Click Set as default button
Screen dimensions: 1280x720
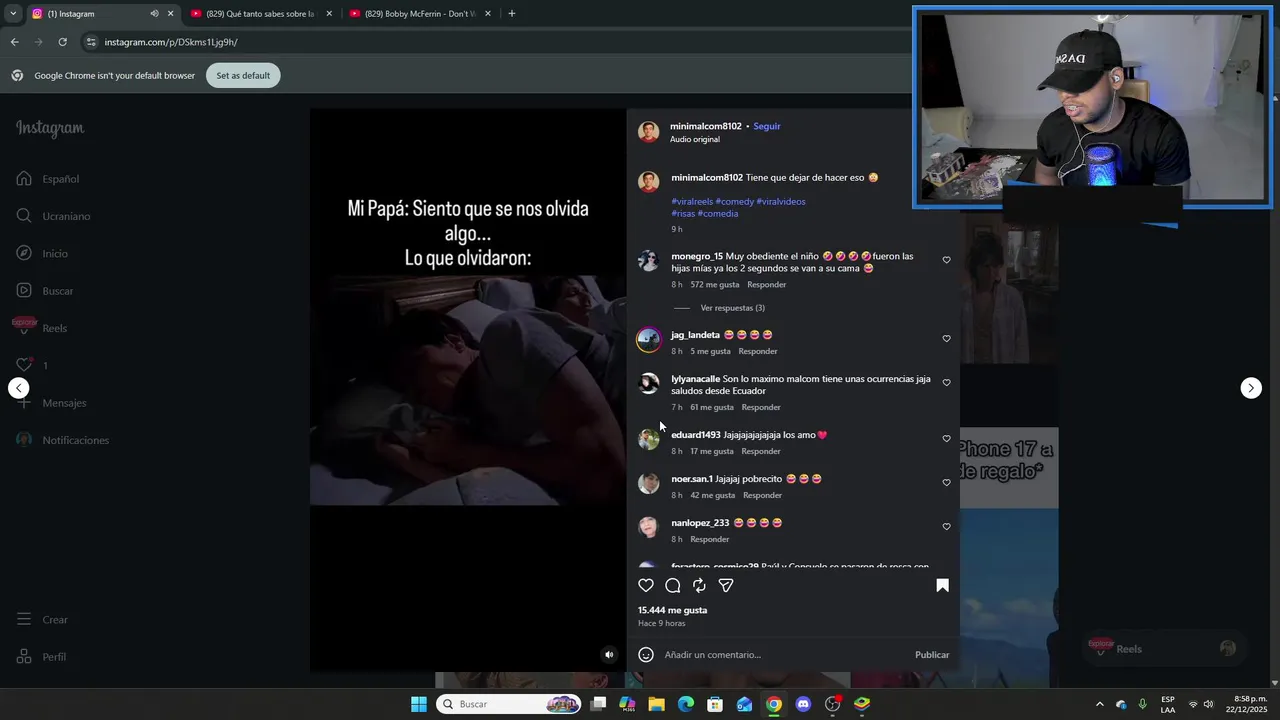243,76
